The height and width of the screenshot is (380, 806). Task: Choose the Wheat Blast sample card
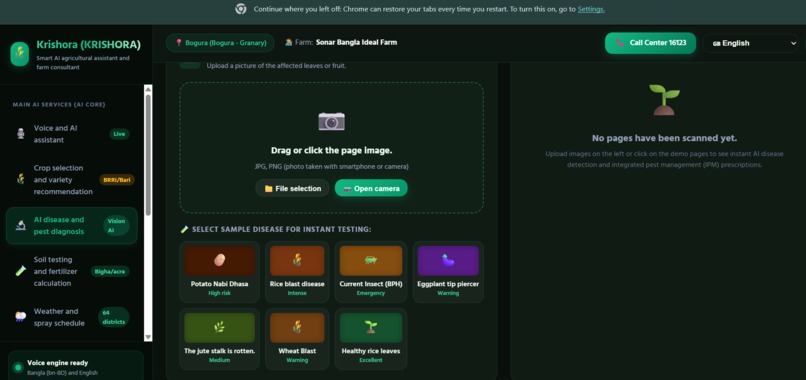[297, 339]
